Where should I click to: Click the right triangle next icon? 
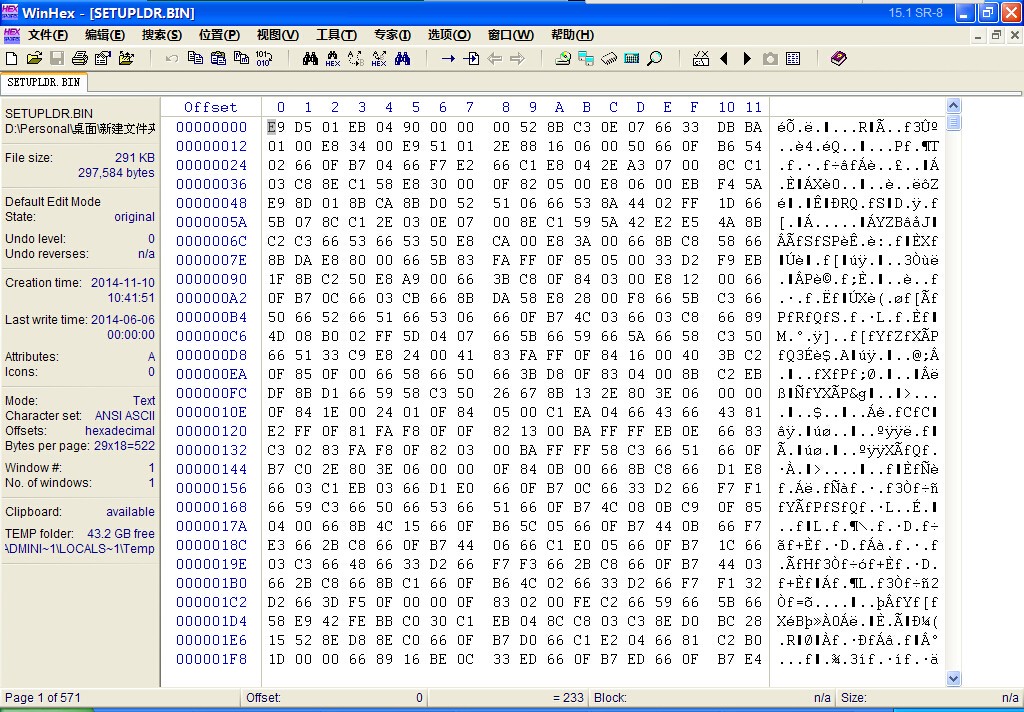pos(747,59)
